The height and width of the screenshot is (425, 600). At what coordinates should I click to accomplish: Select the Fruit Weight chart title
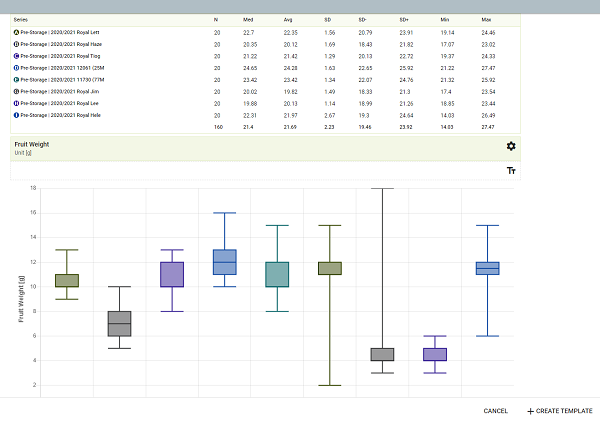tap(32, 144)
